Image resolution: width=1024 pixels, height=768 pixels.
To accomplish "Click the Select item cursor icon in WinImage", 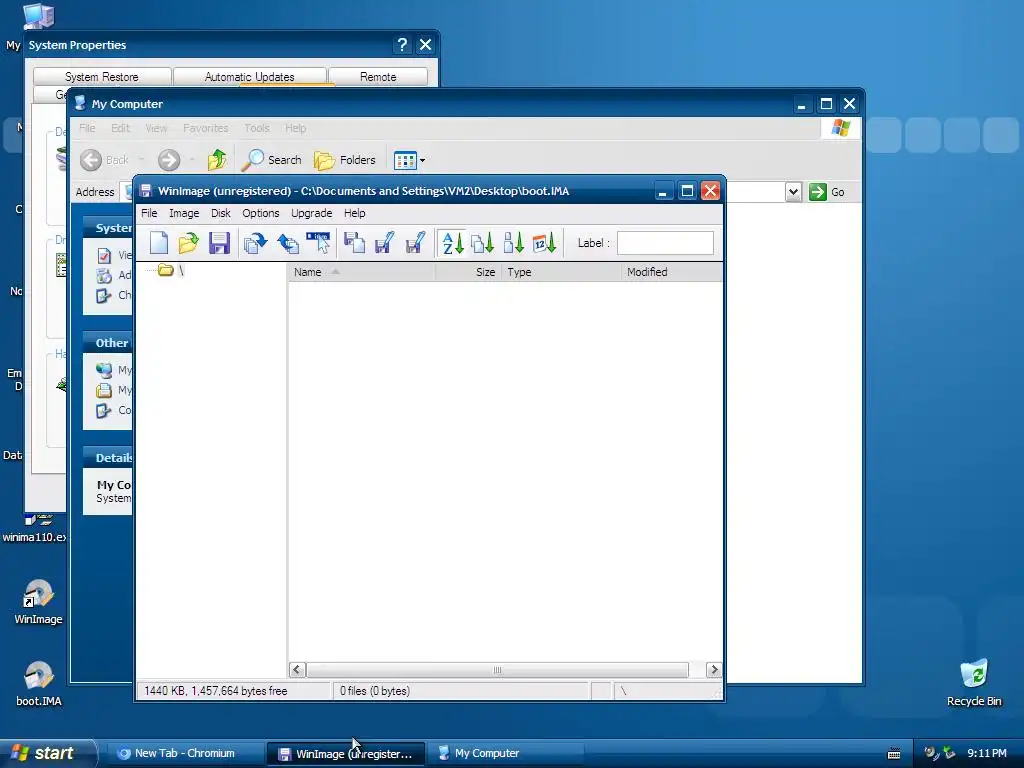I will point(319,243).
